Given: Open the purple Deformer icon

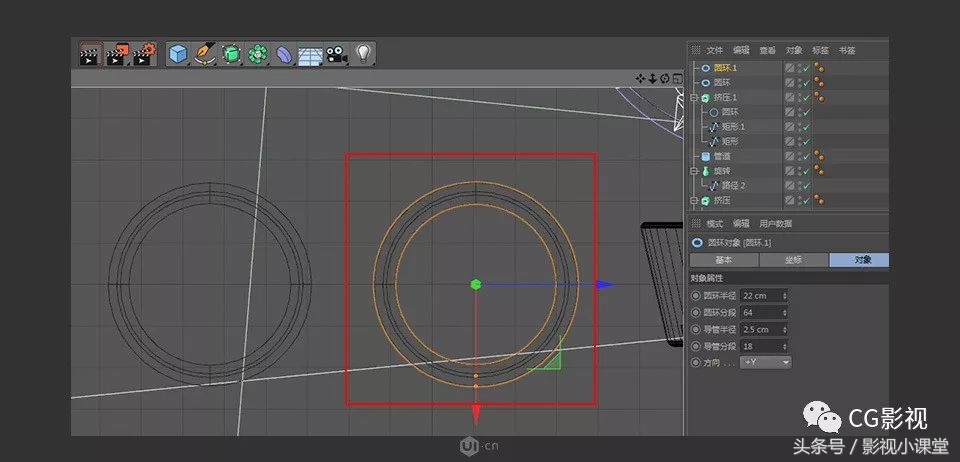Looking at the screenshot, I should (x=284, y=54).
